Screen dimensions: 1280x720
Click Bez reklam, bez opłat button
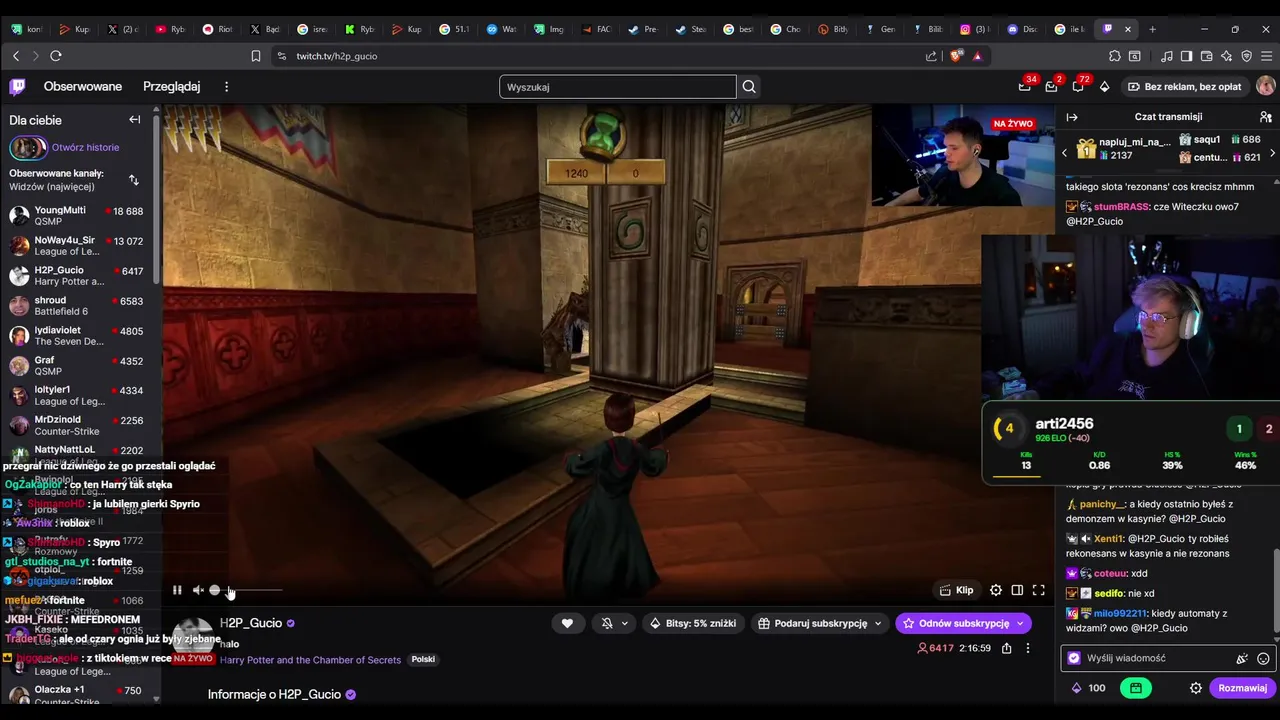1183,87
